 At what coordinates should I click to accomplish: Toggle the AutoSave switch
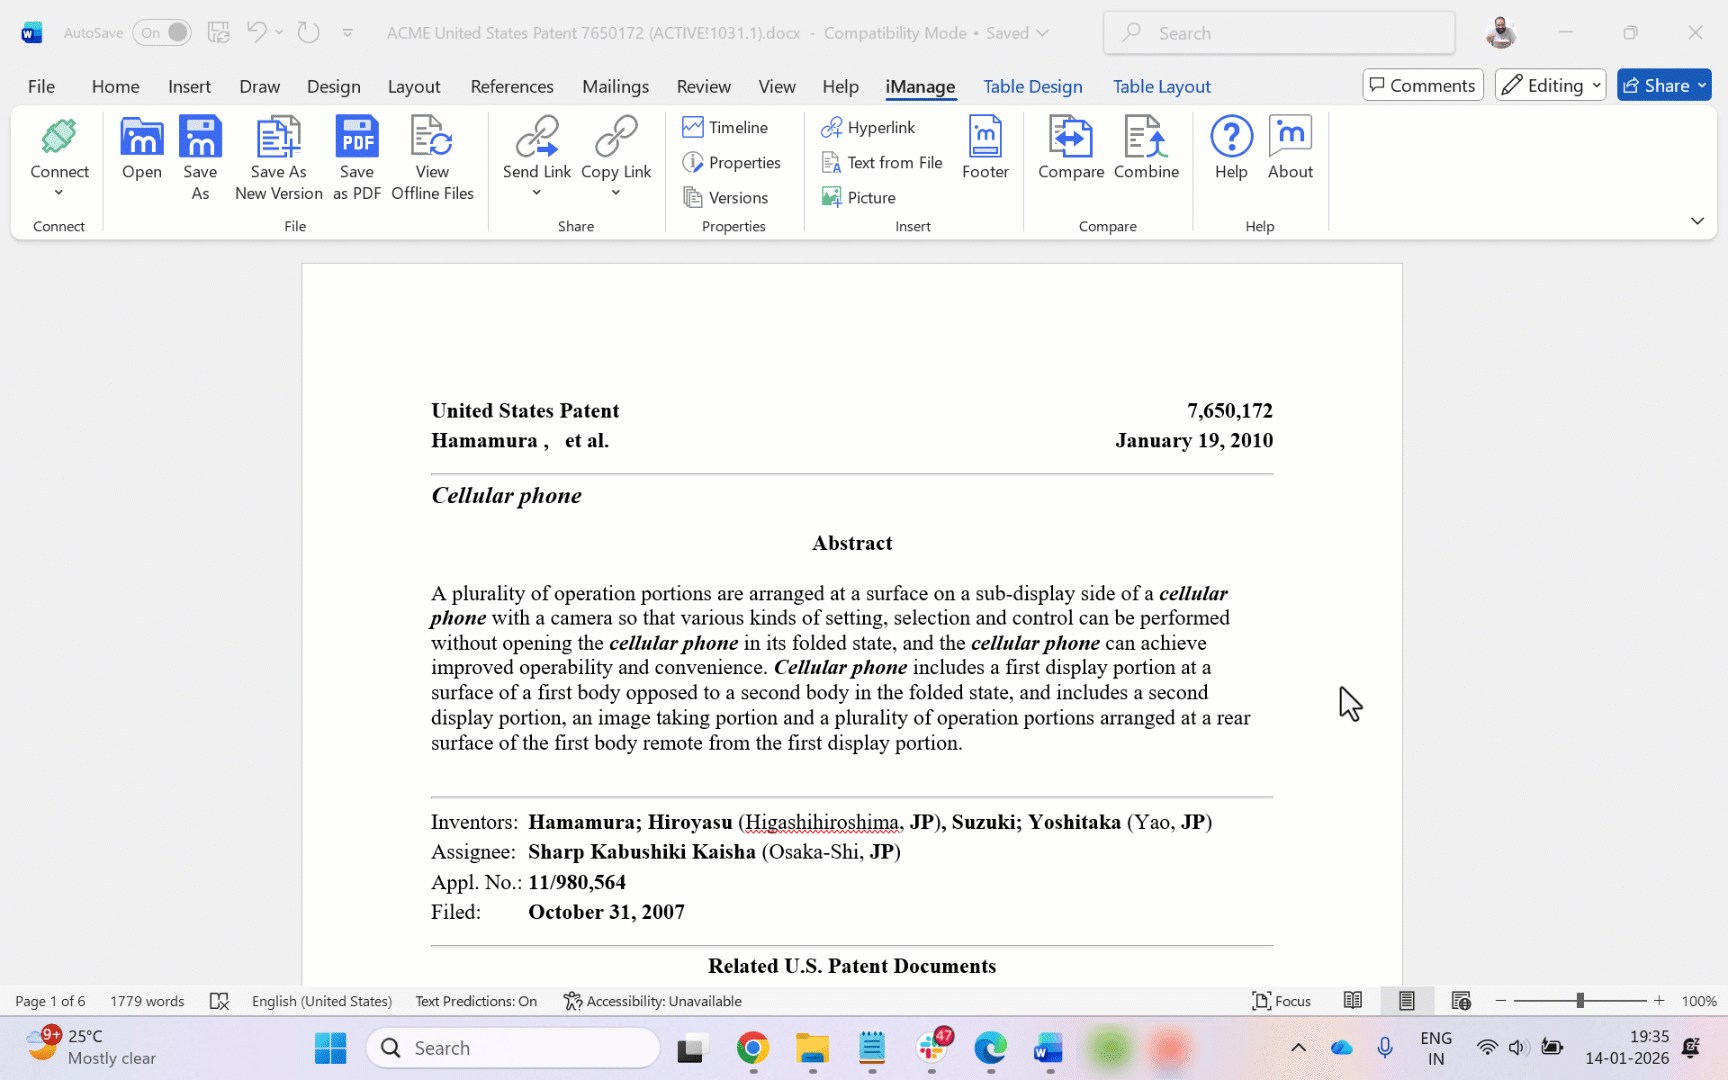[x=162, y=33]
